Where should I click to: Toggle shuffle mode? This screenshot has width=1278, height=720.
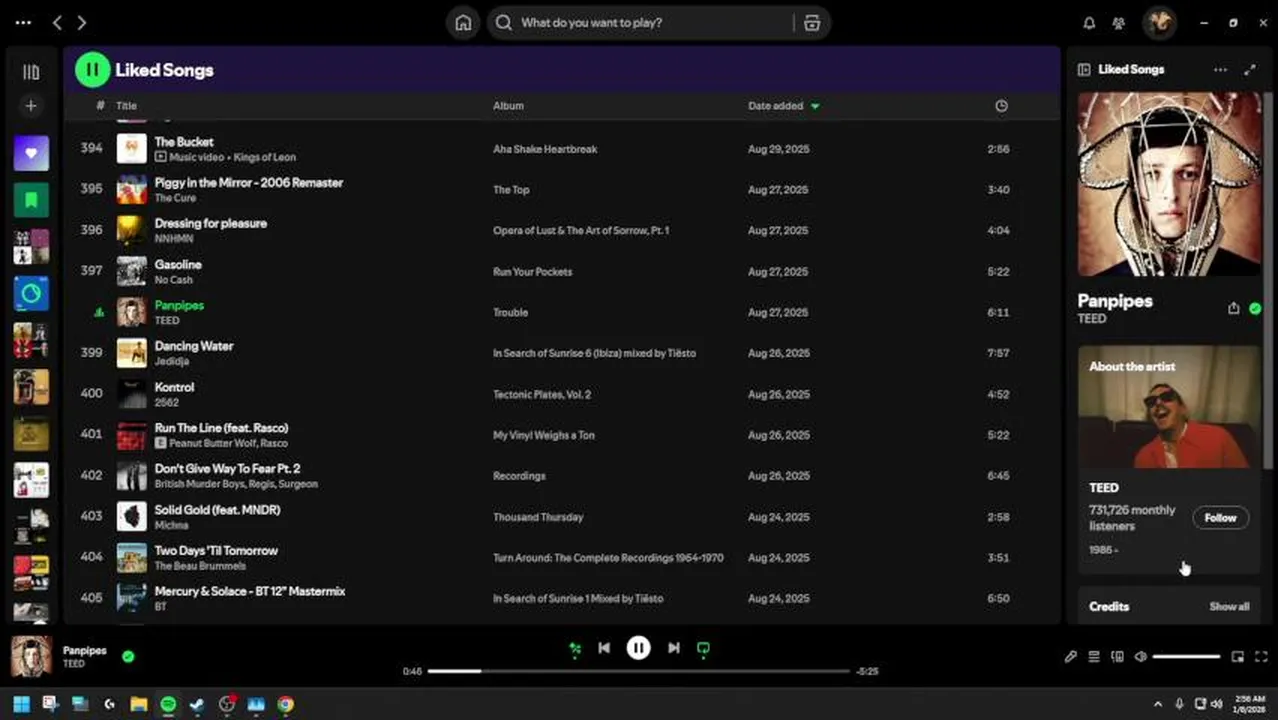pos(575,648)
